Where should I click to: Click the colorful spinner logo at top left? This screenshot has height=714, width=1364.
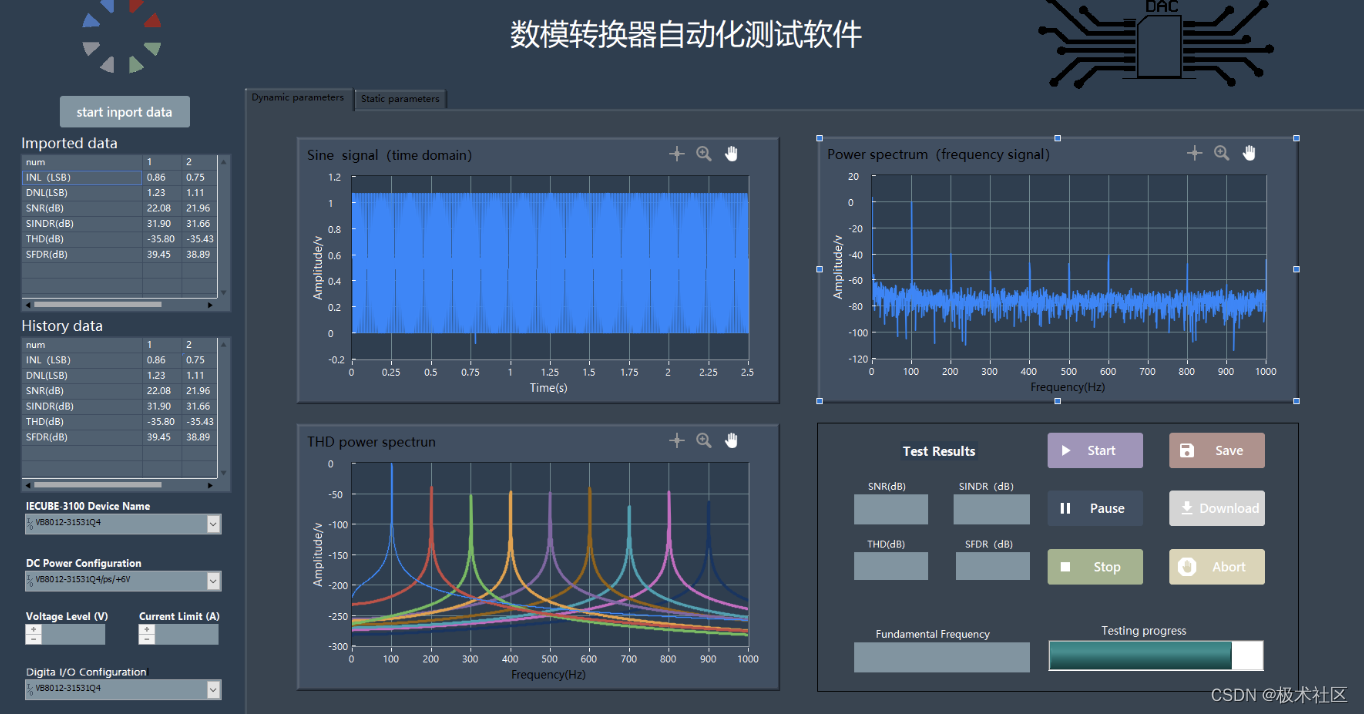[x=122, y=38]
